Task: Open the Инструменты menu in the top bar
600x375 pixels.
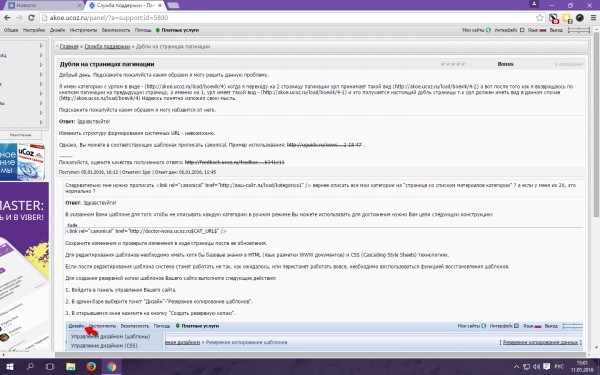Action: tap(83, 30)
